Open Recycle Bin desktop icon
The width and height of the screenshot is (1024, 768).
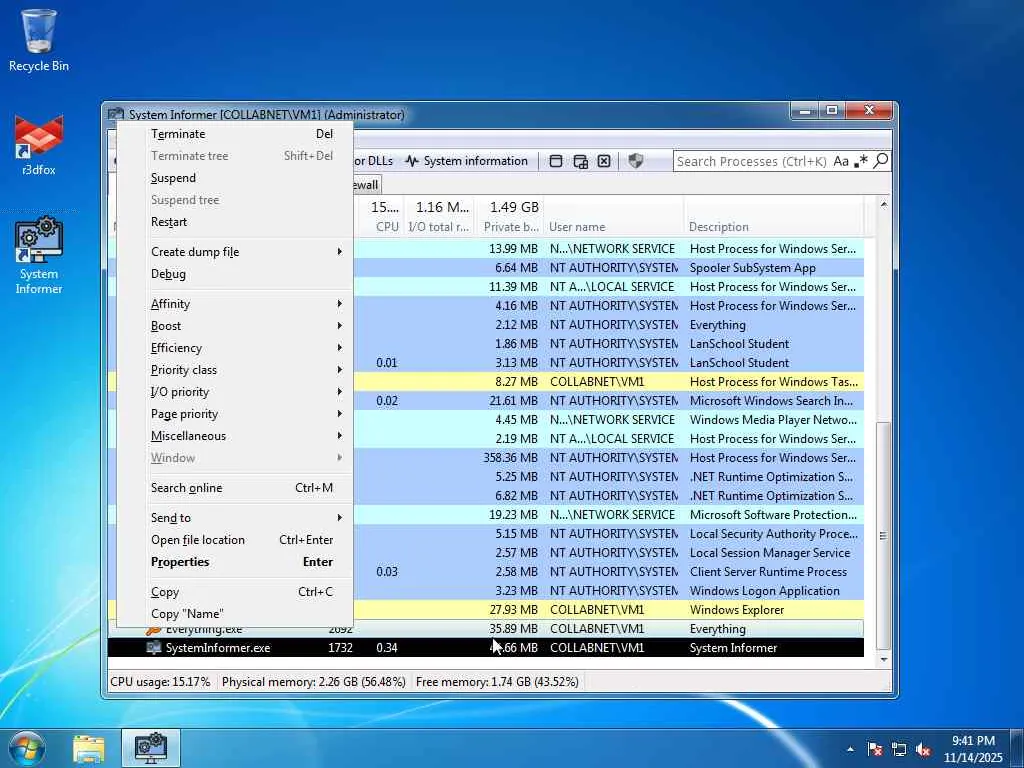(39, 40)
